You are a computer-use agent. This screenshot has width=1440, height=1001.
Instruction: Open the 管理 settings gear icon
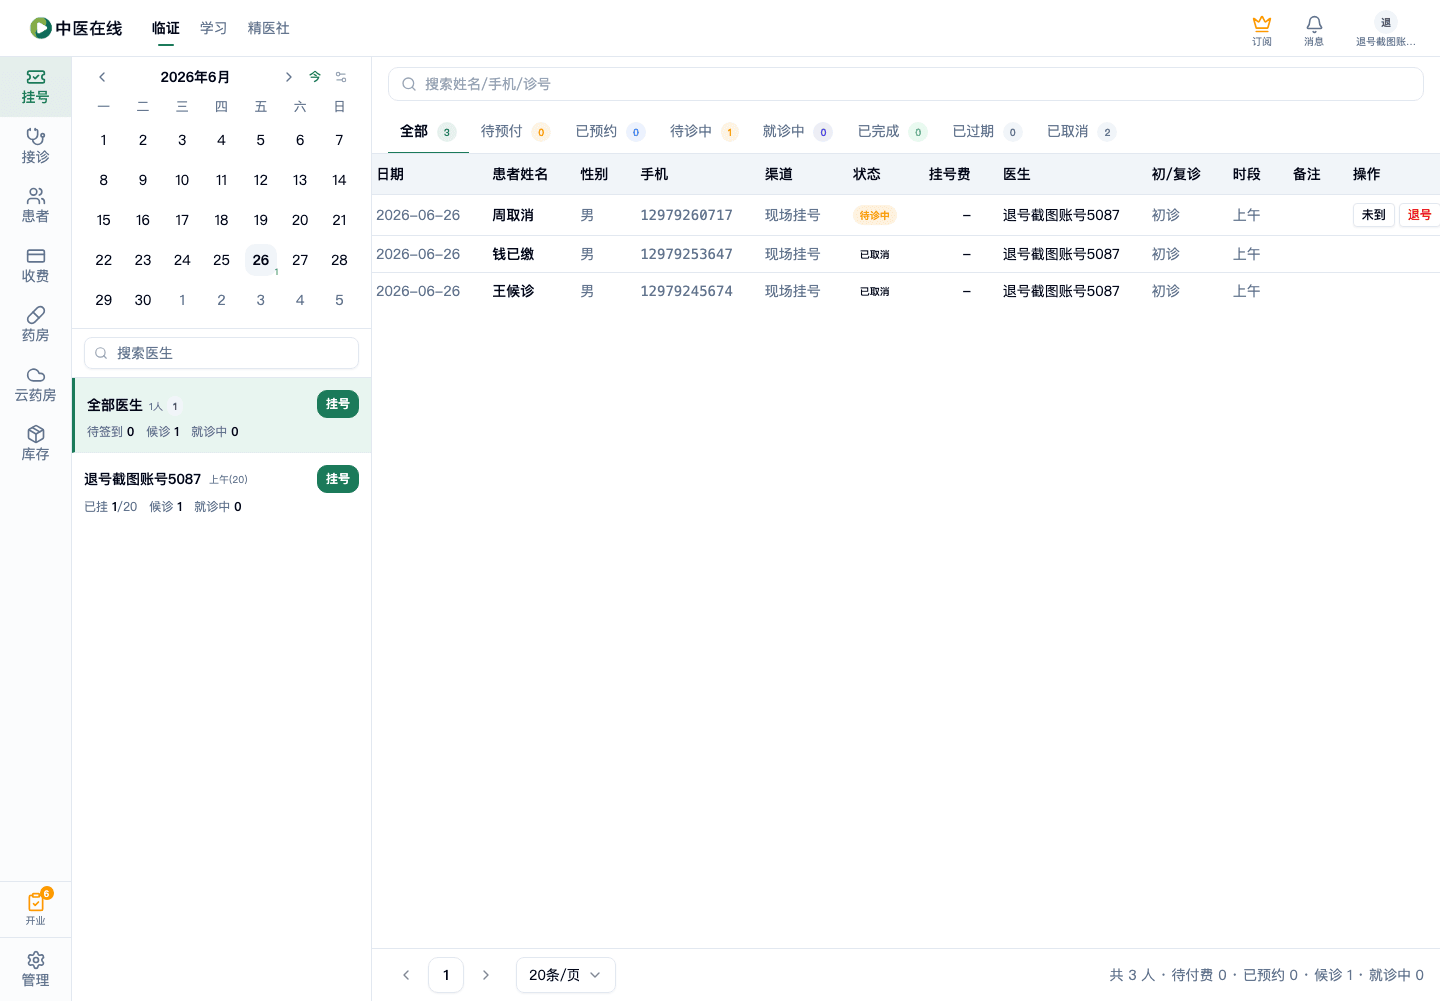tap(35, 969)
